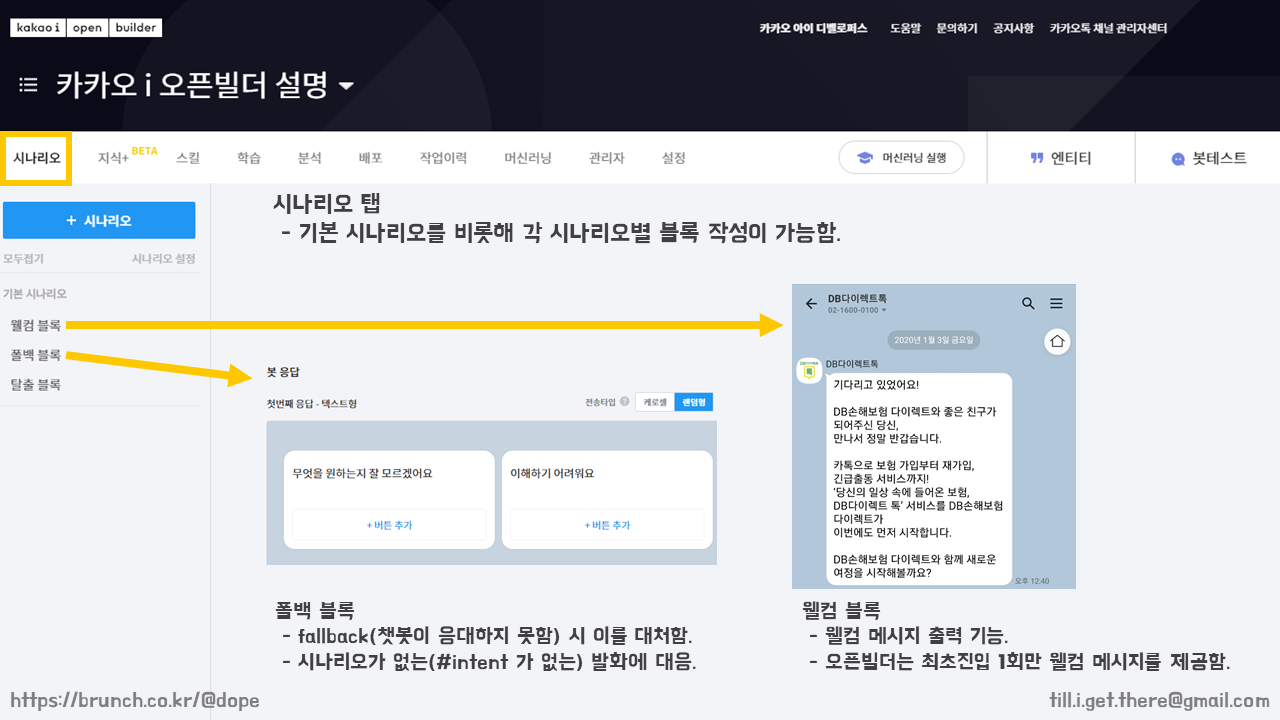Screen dimensions: 1280x720
Task: Click the 기본 시나리오 group heading
Action: [x=35, y=294]
